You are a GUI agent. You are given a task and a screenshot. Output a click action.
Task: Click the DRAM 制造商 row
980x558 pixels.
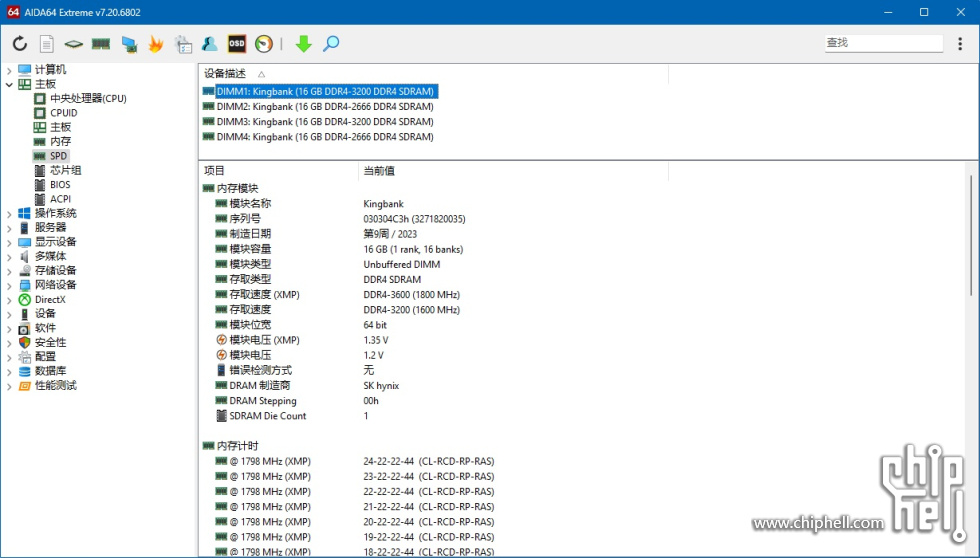click(x=307, y=386)
